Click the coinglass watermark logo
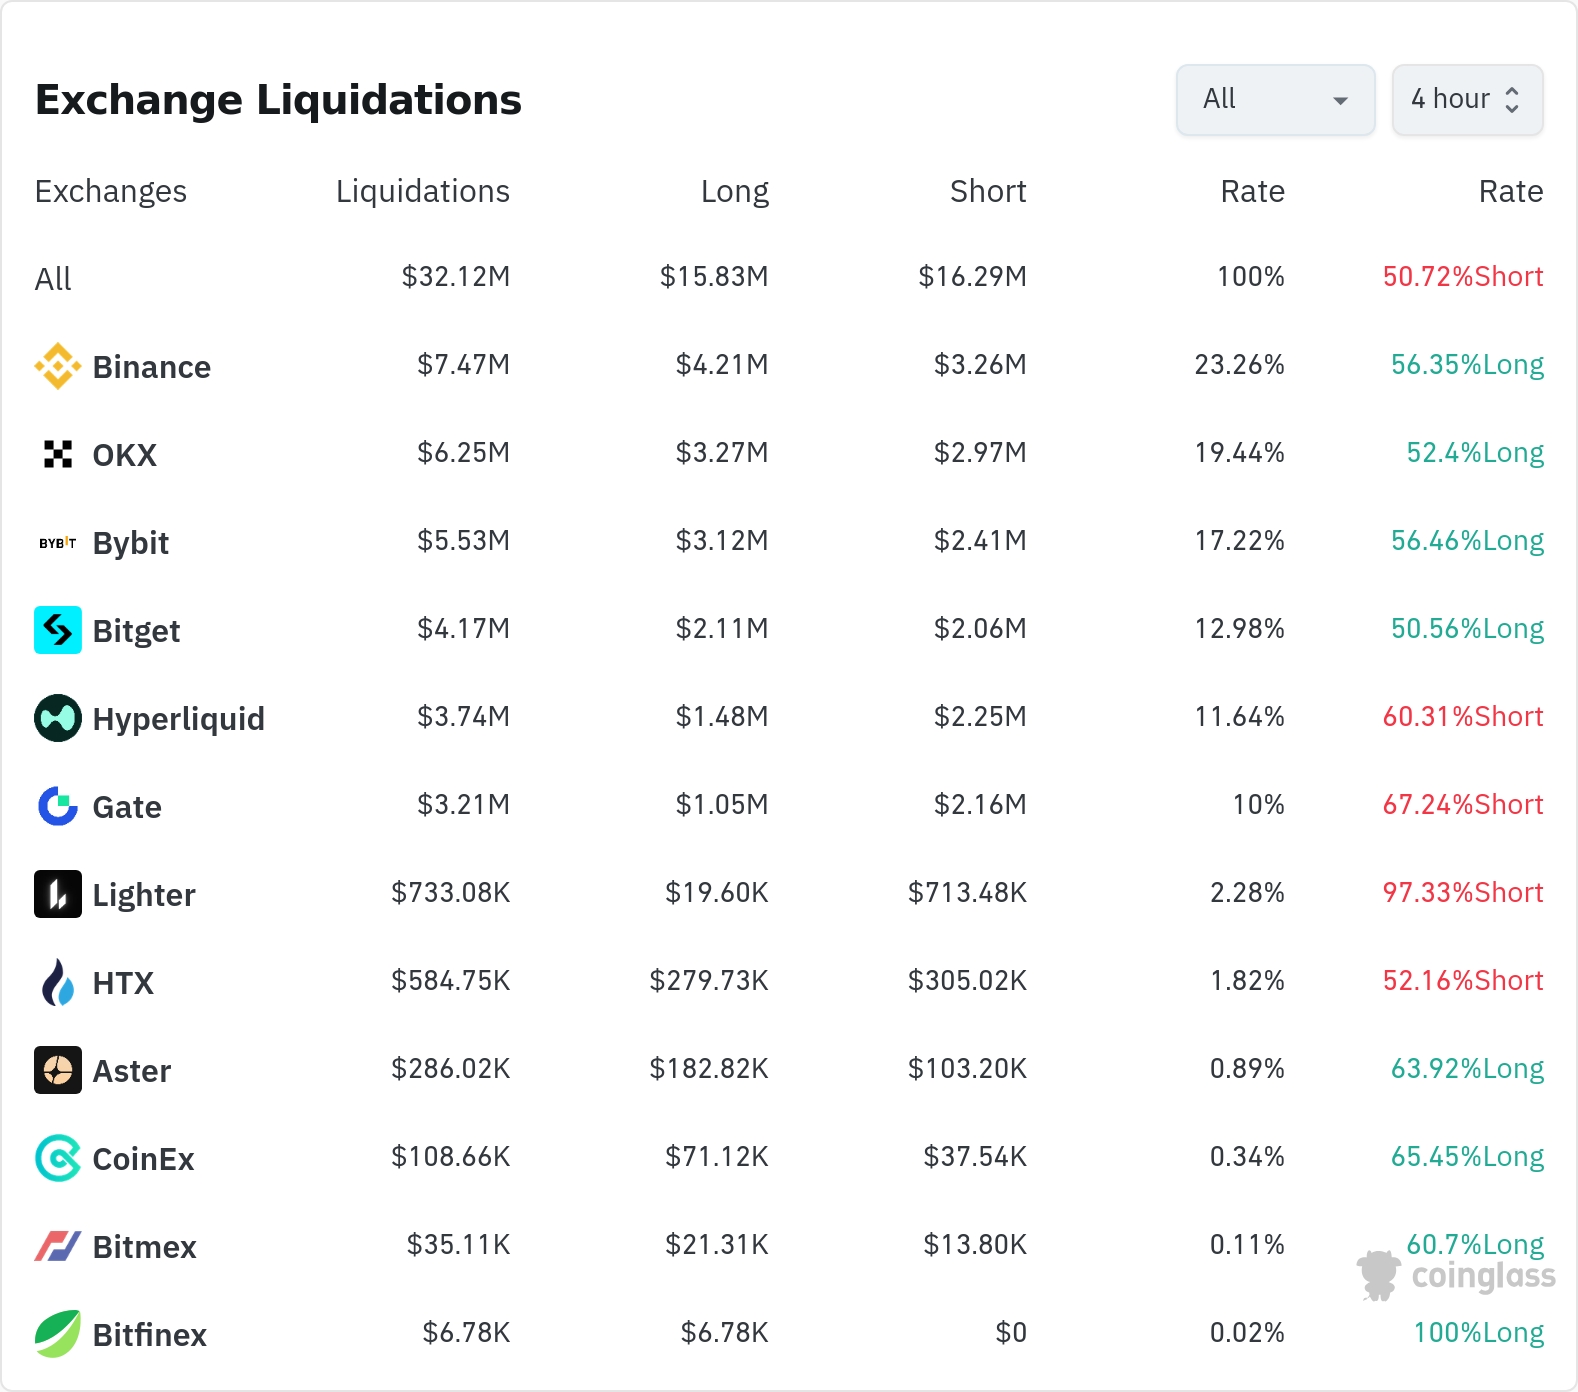Screen dimensions: 1578x1392 pos(1456,1275)
